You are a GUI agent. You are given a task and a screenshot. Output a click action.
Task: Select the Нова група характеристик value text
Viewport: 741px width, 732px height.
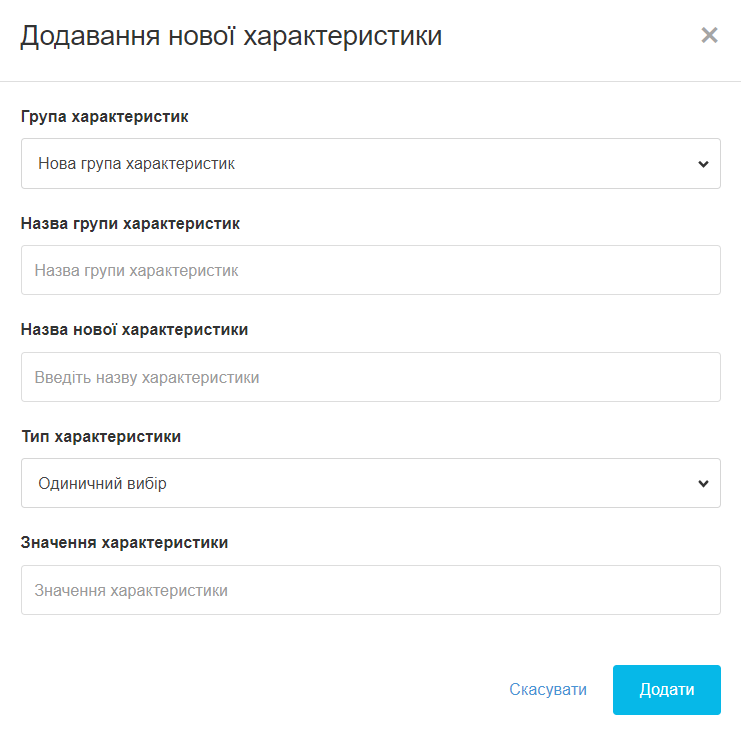click(x=136, y=164)
